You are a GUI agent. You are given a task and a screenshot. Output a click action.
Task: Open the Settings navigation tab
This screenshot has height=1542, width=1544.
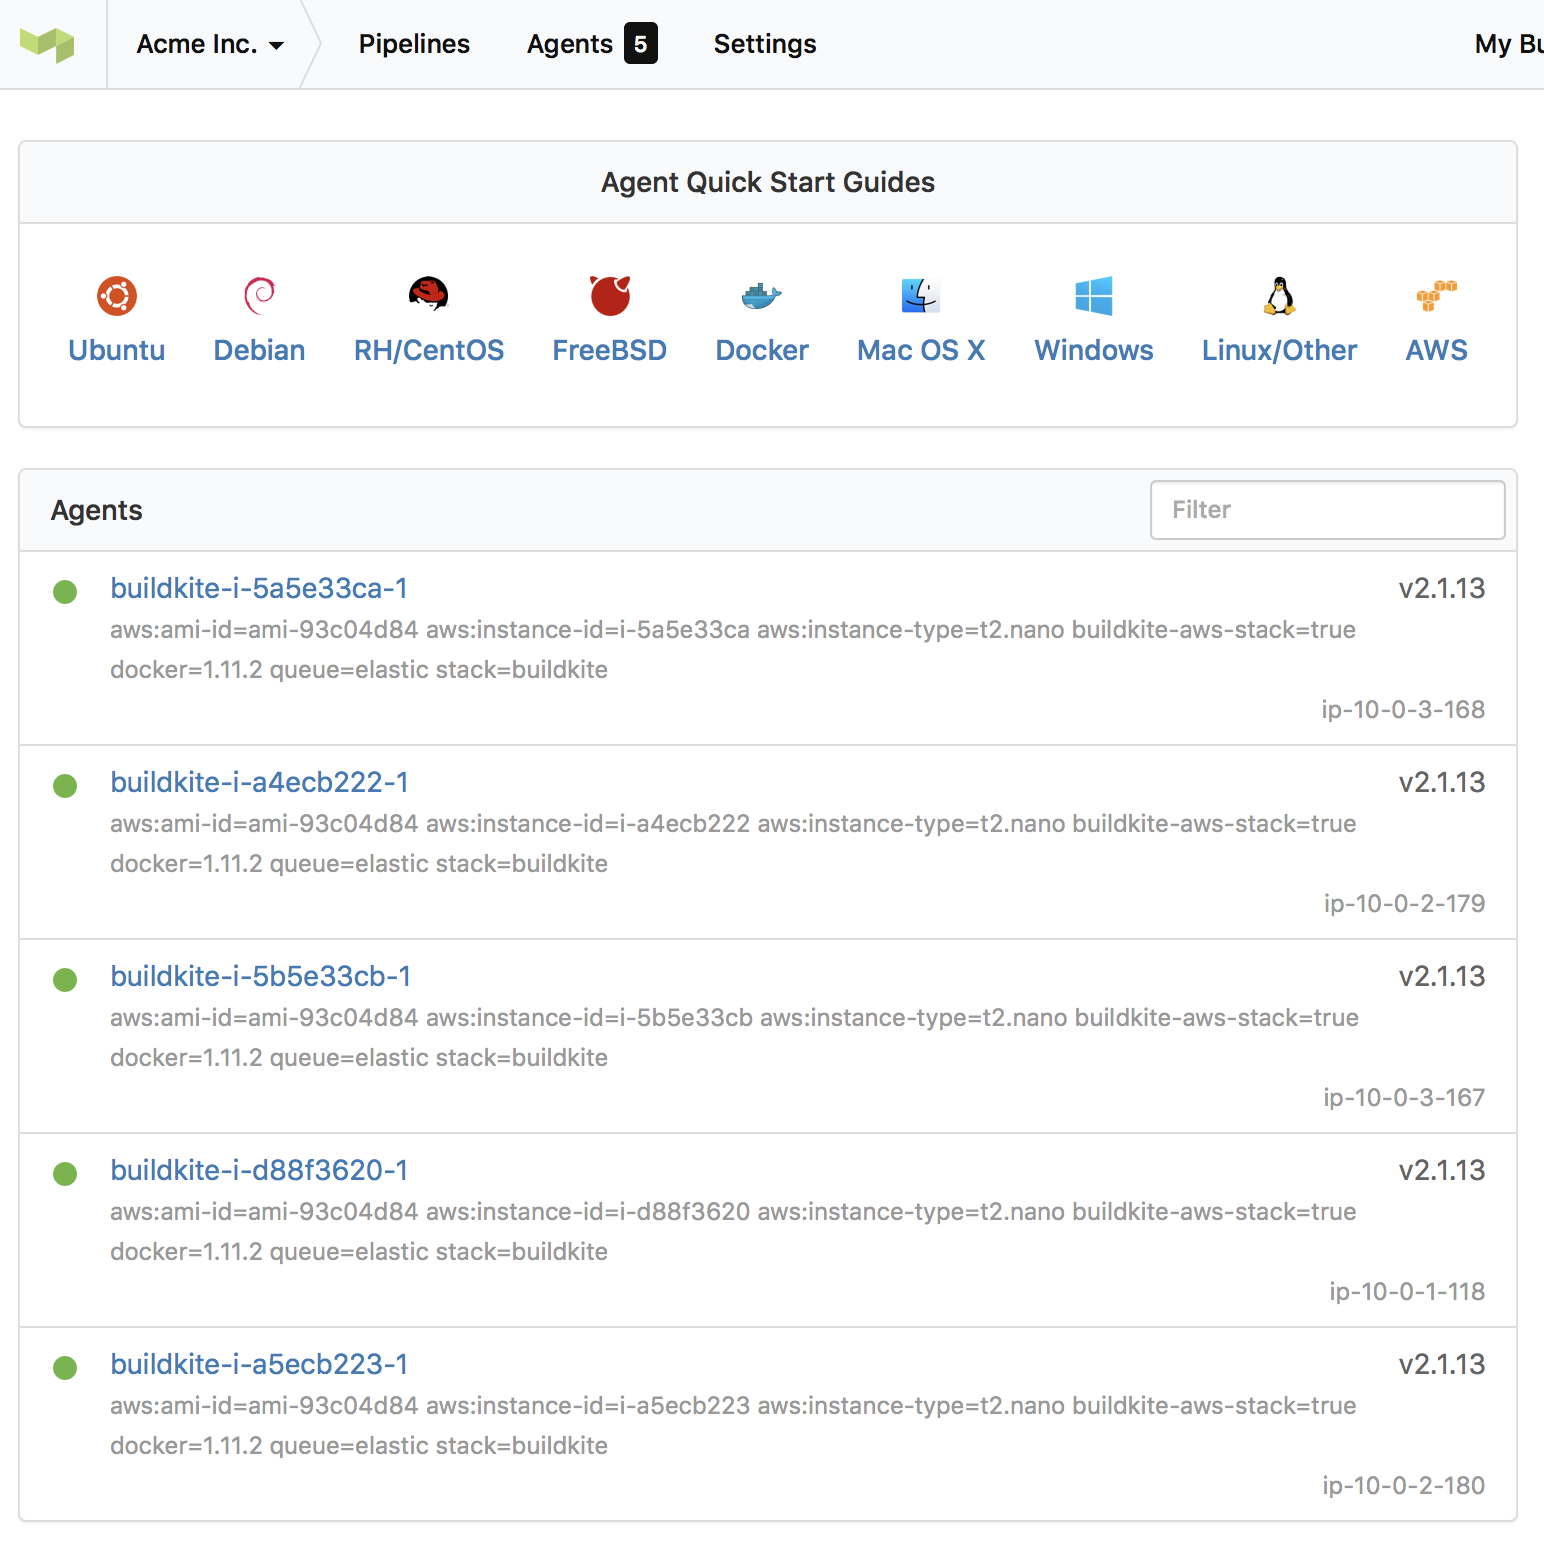click(765, 44)
